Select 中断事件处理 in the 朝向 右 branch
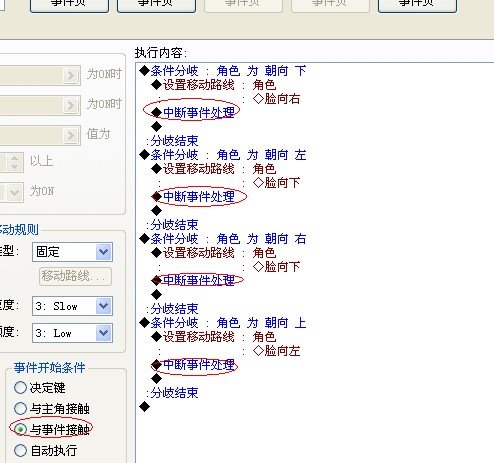 193,281
